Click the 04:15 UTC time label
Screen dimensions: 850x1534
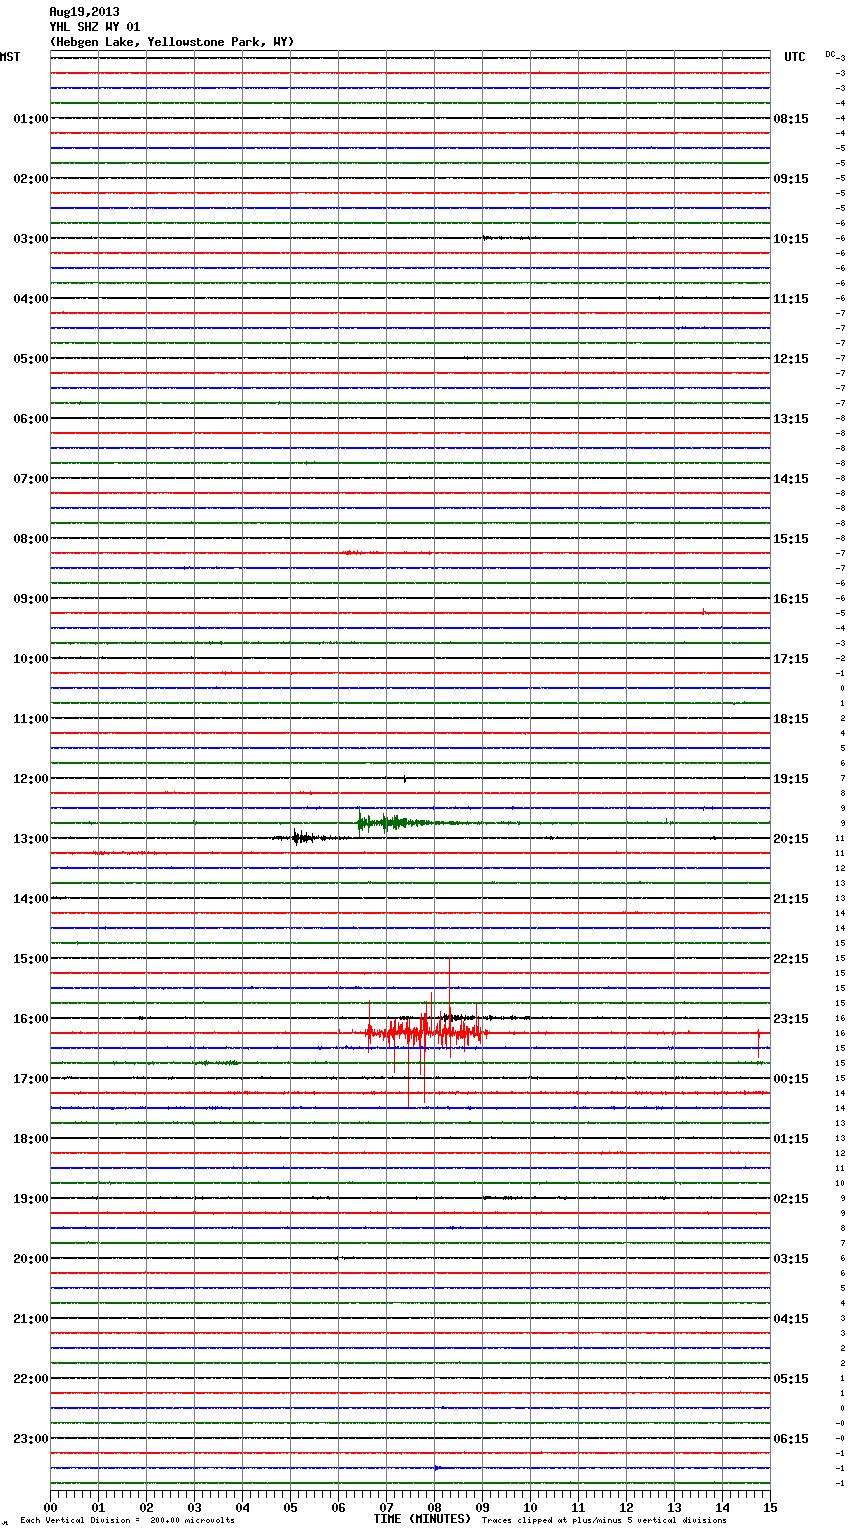(791, 1319)
